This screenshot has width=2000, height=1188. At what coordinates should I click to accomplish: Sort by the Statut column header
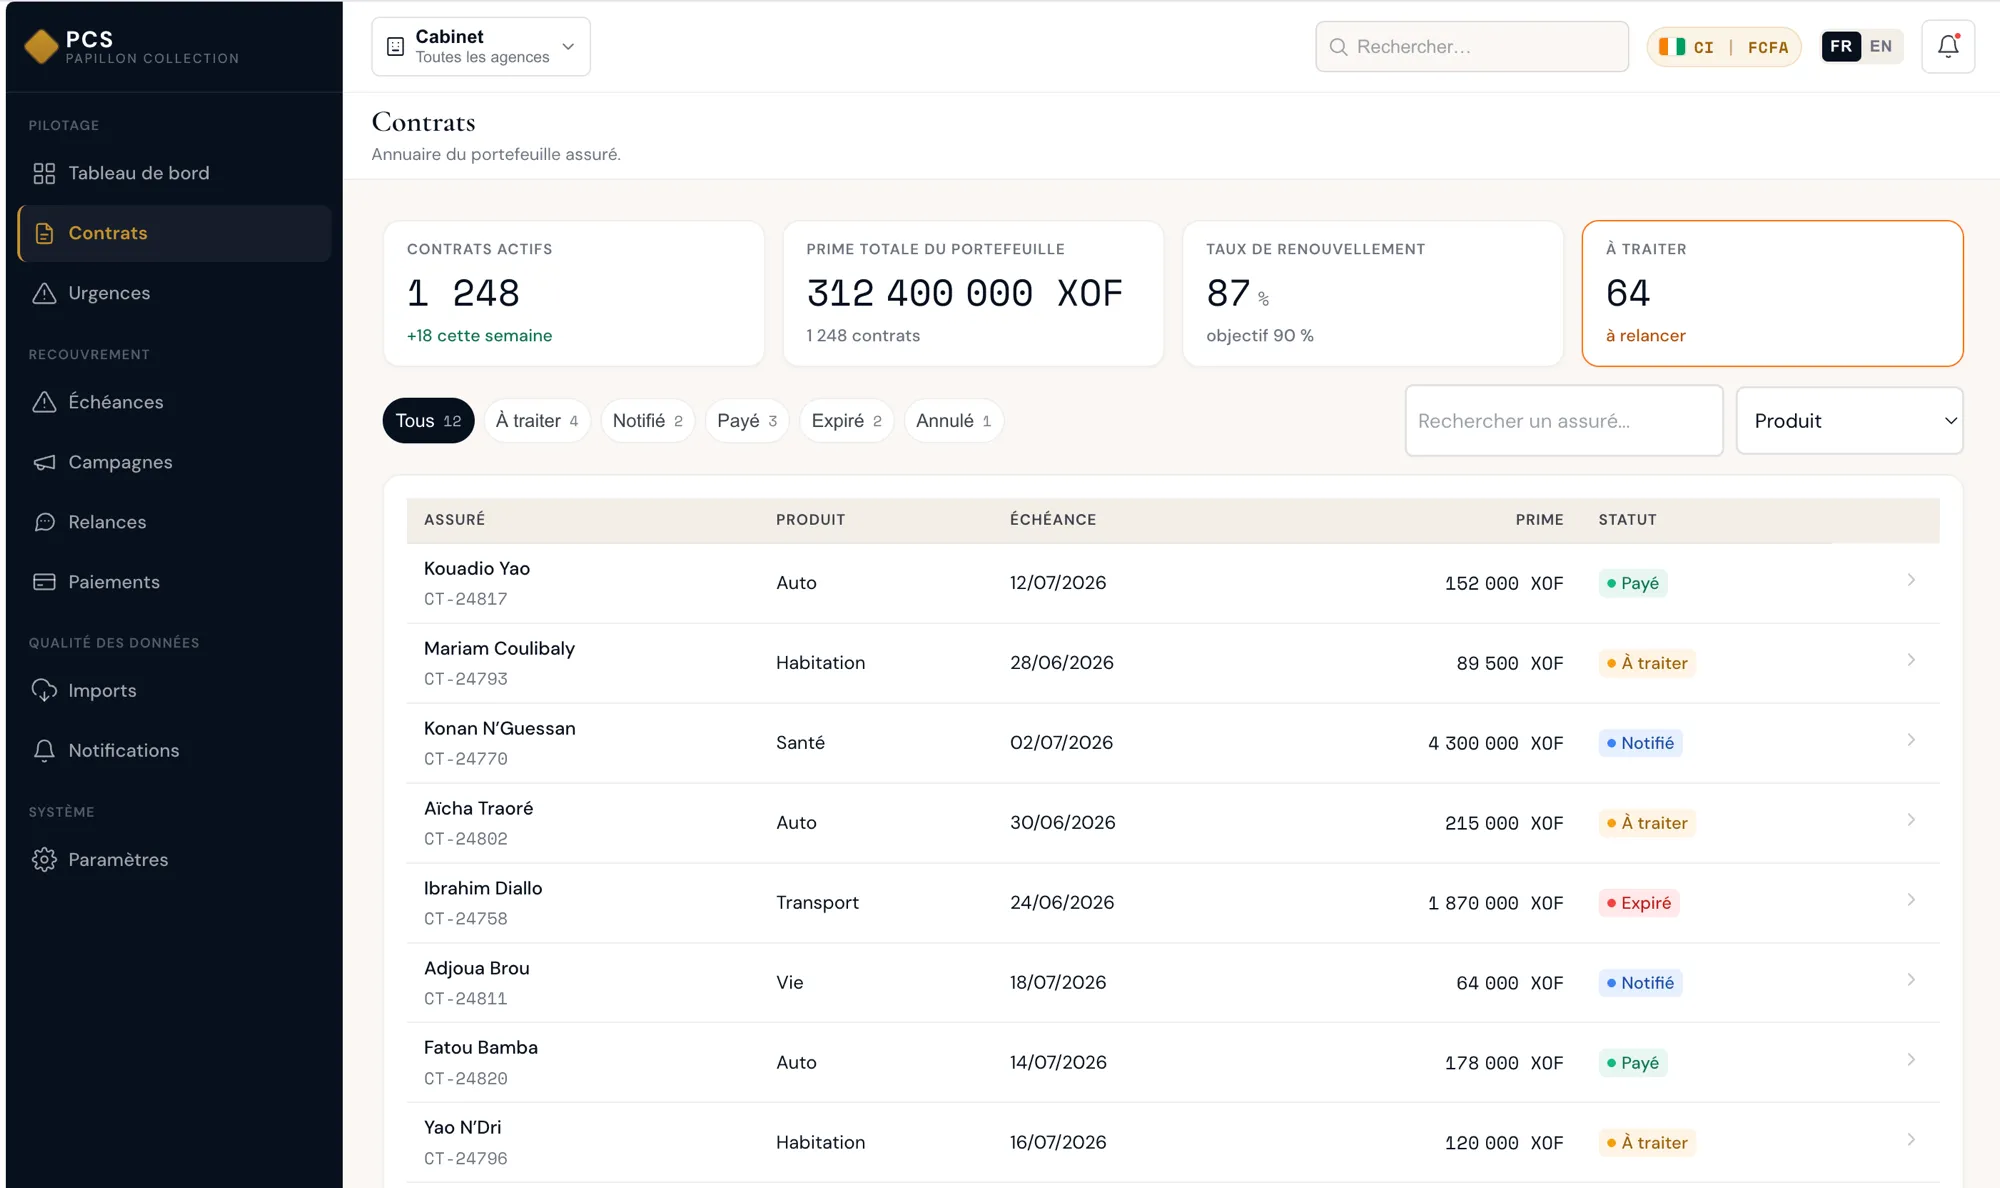[1627, 520]
